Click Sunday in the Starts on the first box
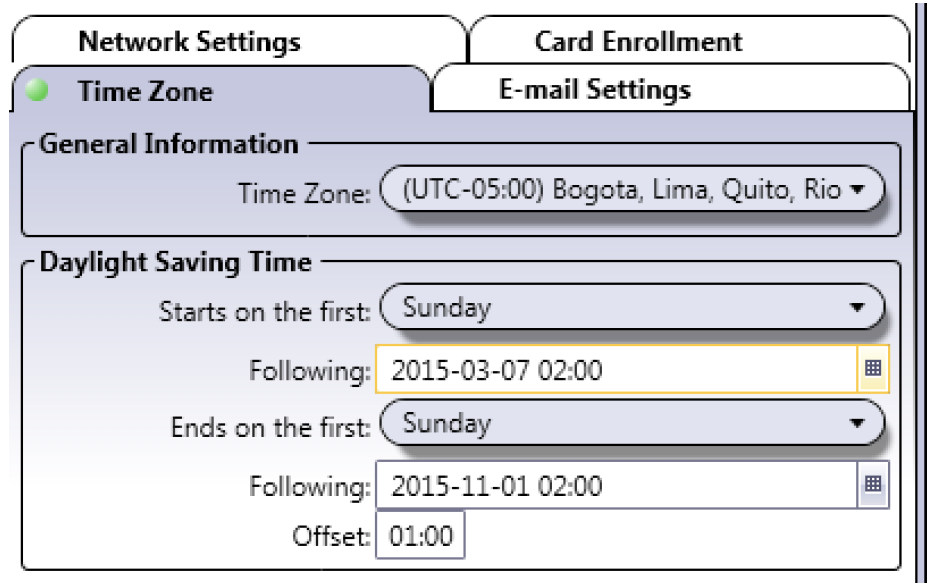 pyautogui.click(x=447, y=307)
